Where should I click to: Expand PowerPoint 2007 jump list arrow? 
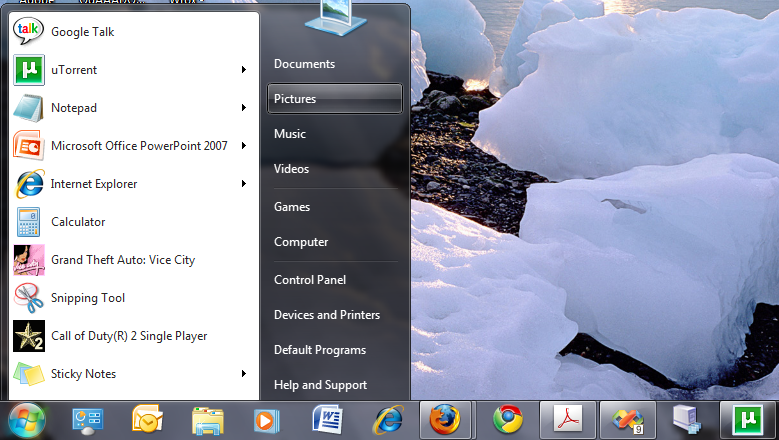coord(243,146)
